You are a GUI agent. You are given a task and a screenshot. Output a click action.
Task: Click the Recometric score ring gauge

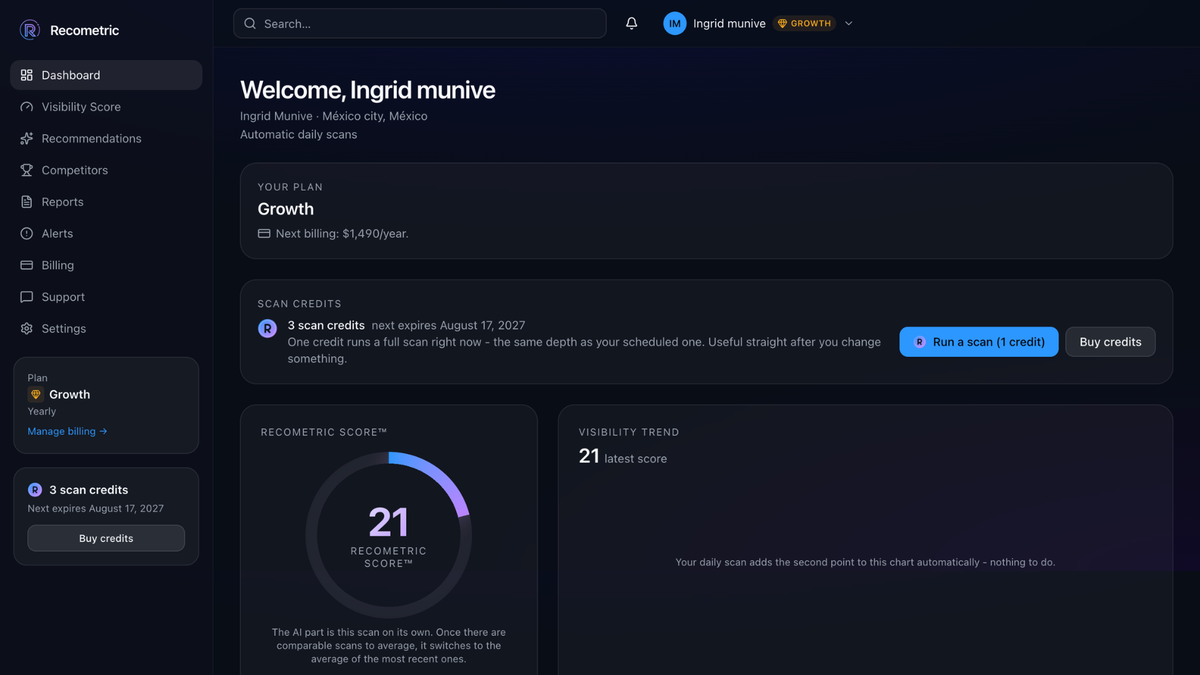[x=388, y=535]
